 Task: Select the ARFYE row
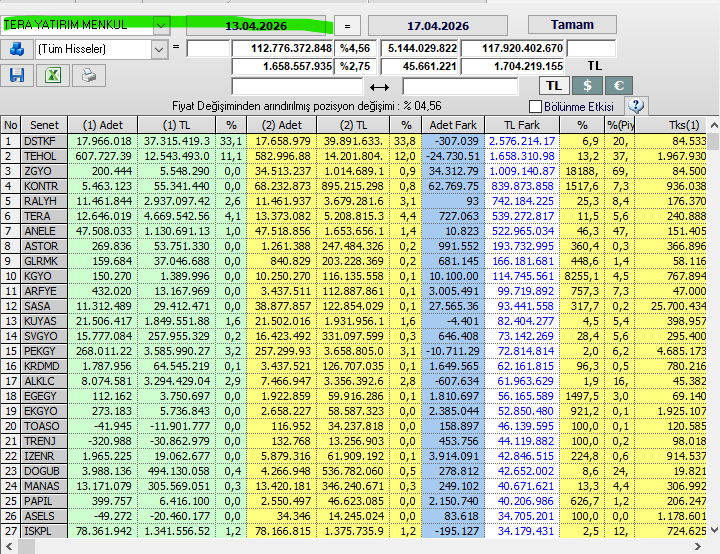[x=353, y=291]
